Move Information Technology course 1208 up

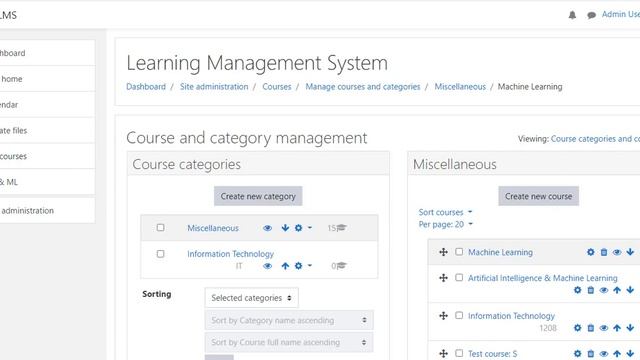click(617, 328)
